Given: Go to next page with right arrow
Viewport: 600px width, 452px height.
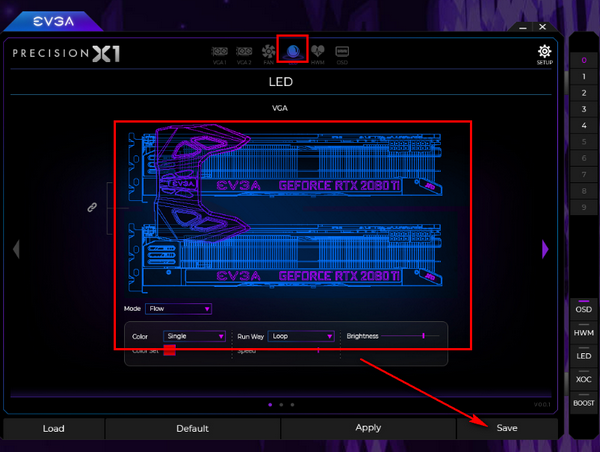Looking at the screenshot, I should (545, 249).
